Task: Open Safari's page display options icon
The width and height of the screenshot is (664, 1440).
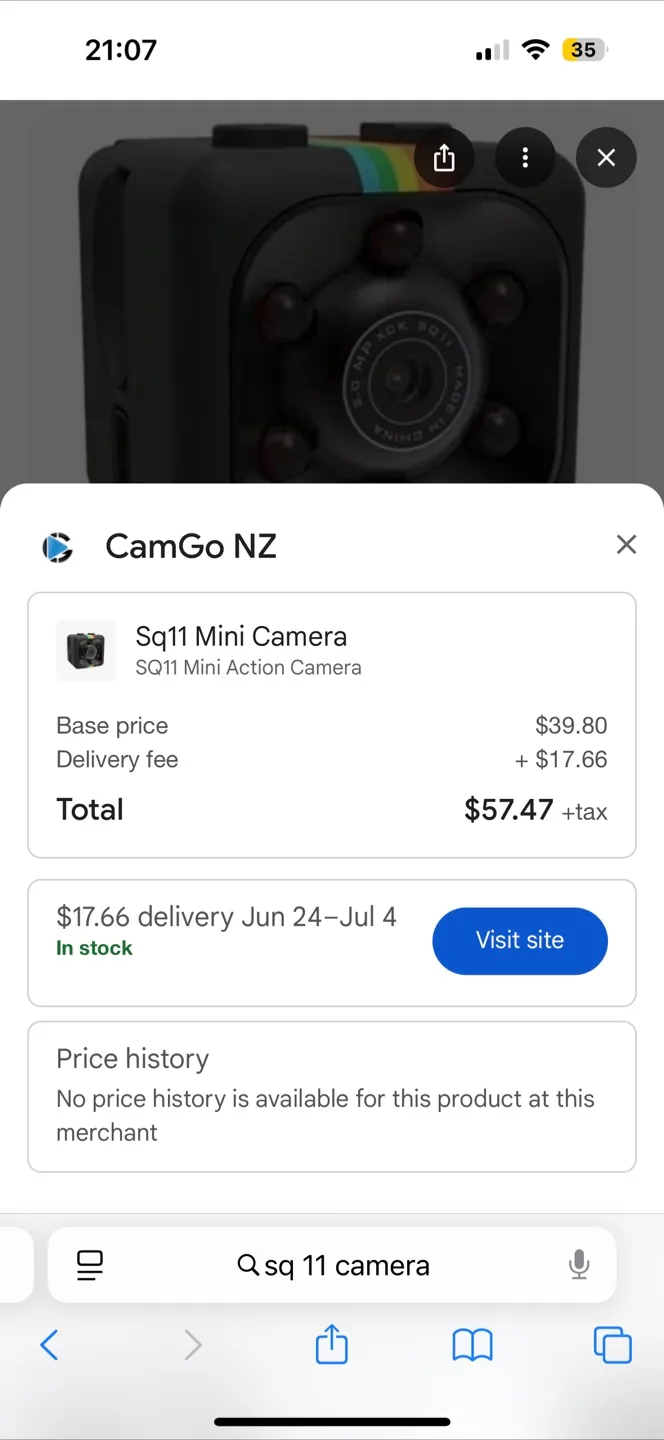Action: tap(89, 1264)
